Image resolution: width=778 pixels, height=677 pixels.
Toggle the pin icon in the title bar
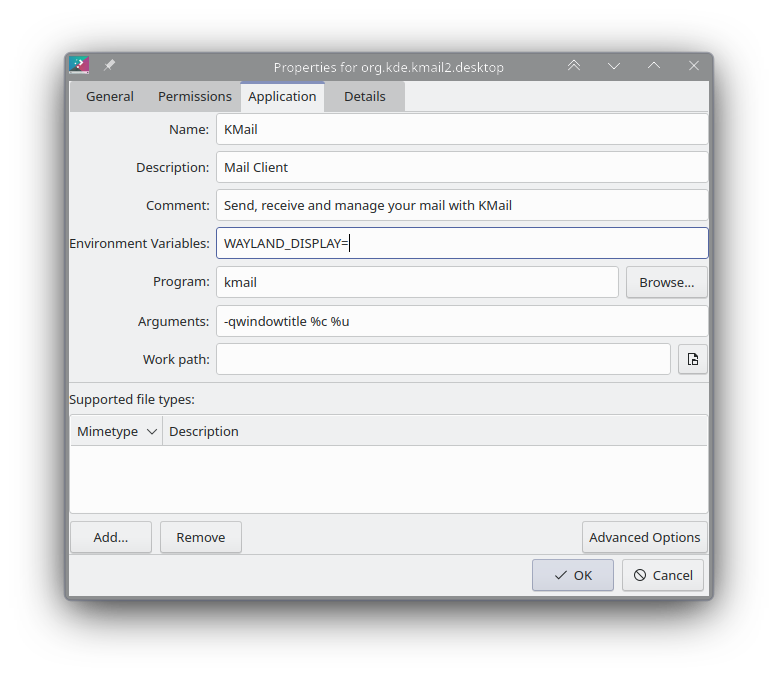point(109,65)
